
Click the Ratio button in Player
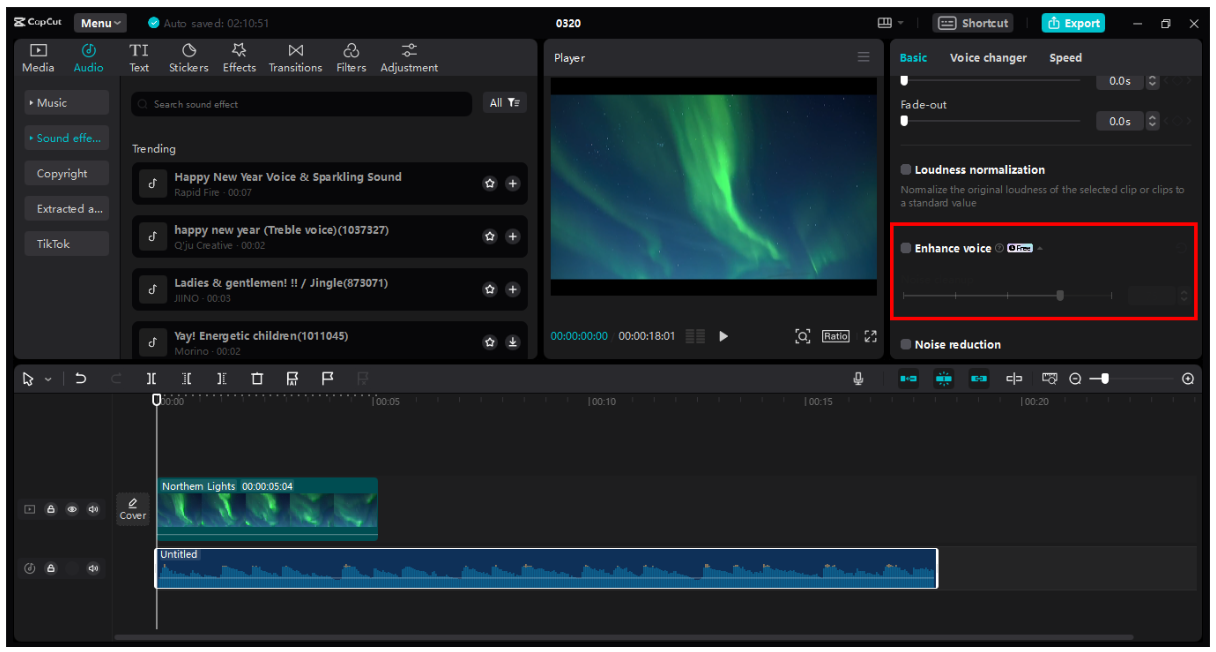pyautogui.click(x=836, y=336)
